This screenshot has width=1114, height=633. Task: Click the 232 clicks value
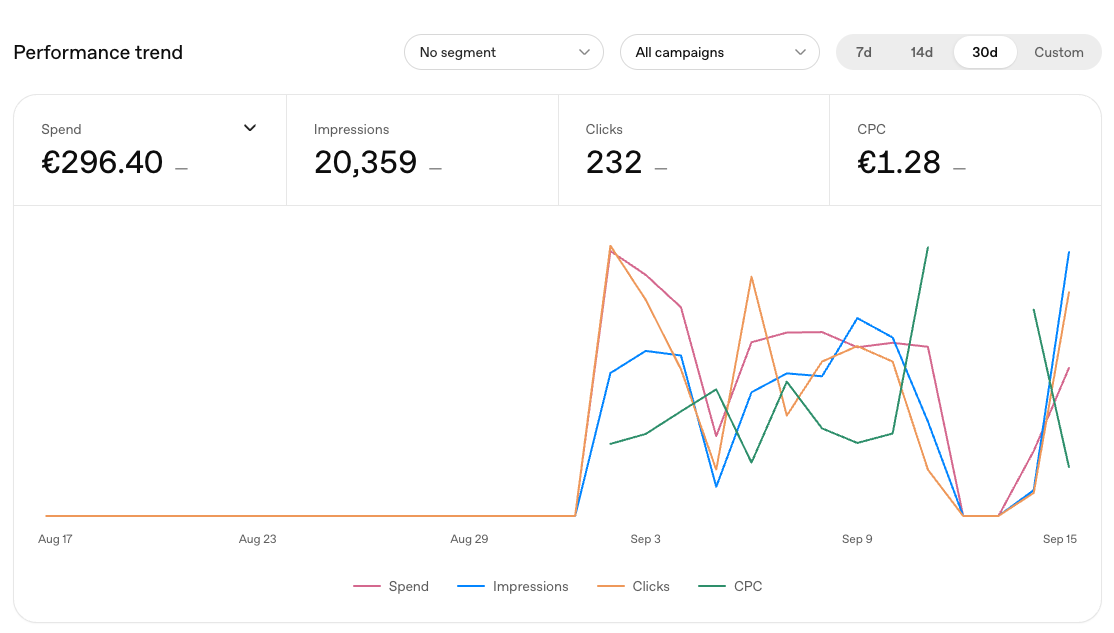click(x=614, y=162)
